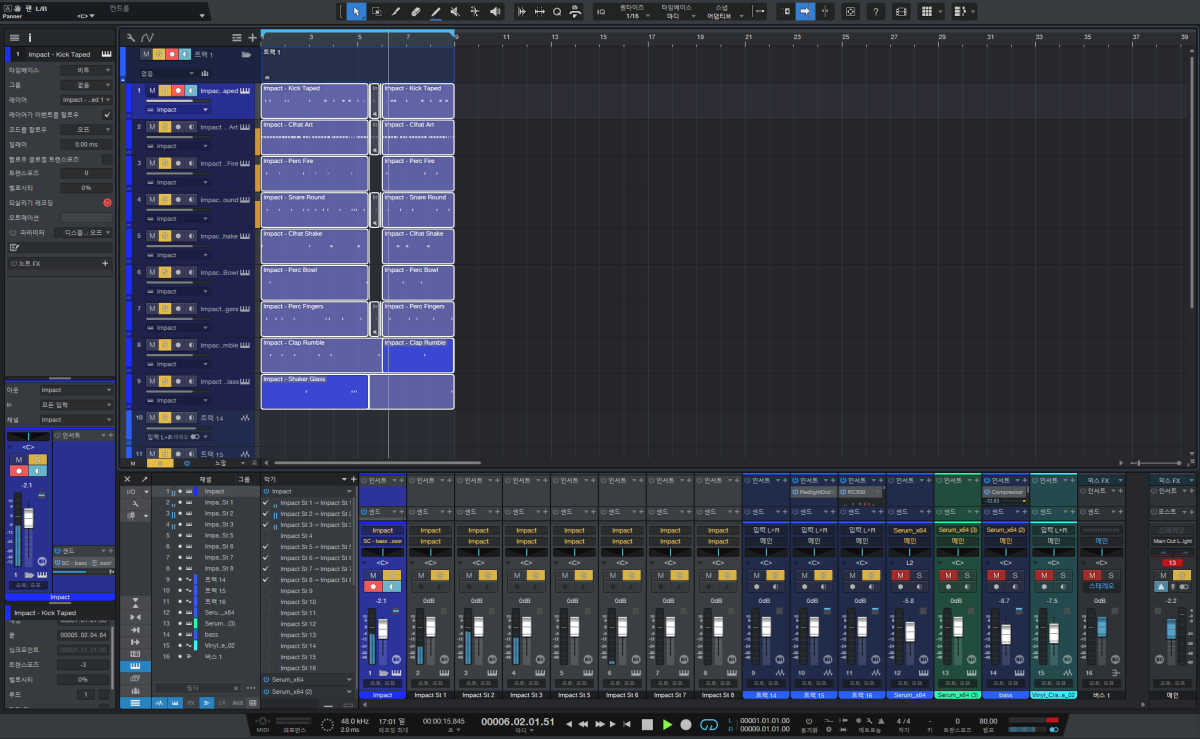Click the Record button in transport
This screenshot has height=739, width=1200.
coord(686,724)
